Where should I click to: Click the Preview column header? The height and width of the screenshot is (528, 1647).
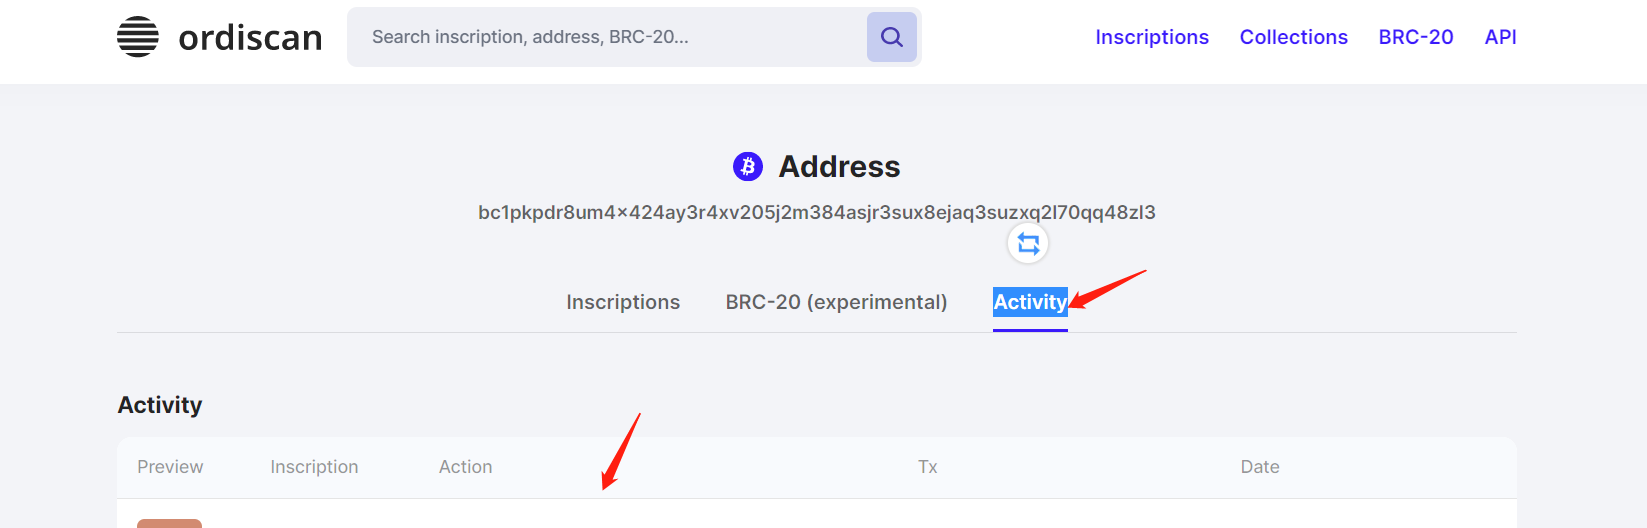tap(170, 467)
